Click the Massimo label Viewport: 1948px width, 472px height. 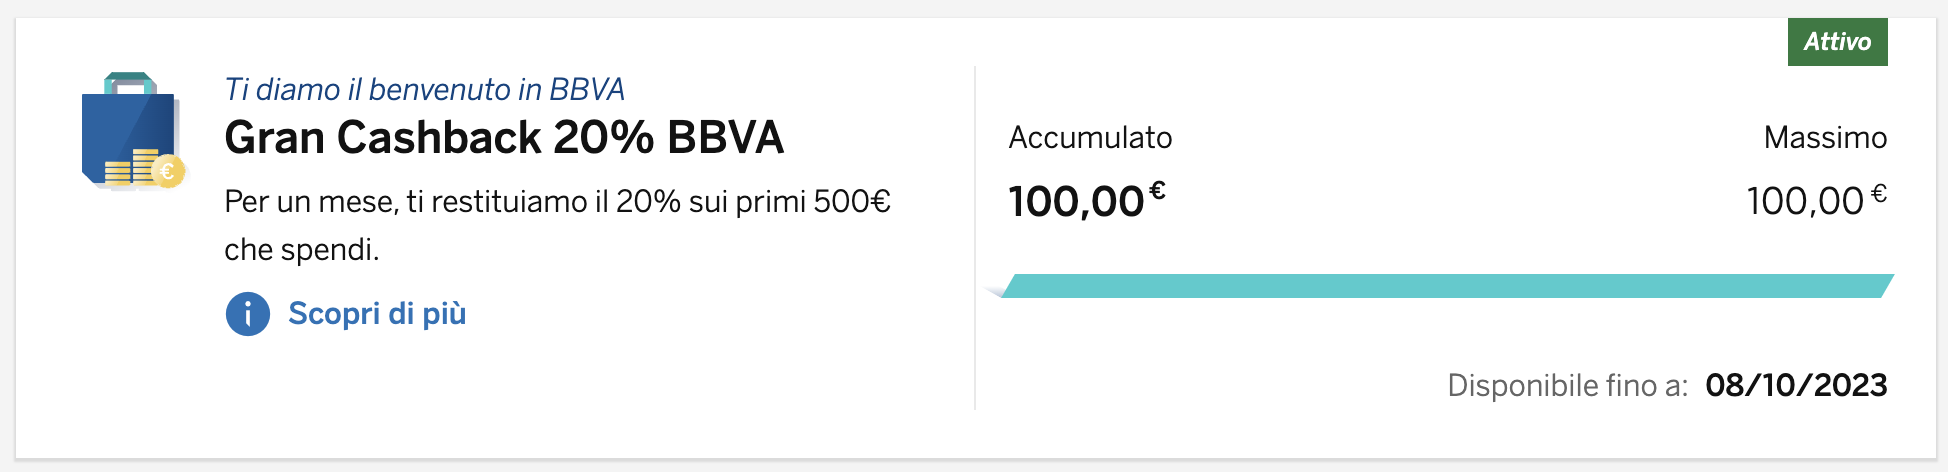click(x=1825, y=138)
